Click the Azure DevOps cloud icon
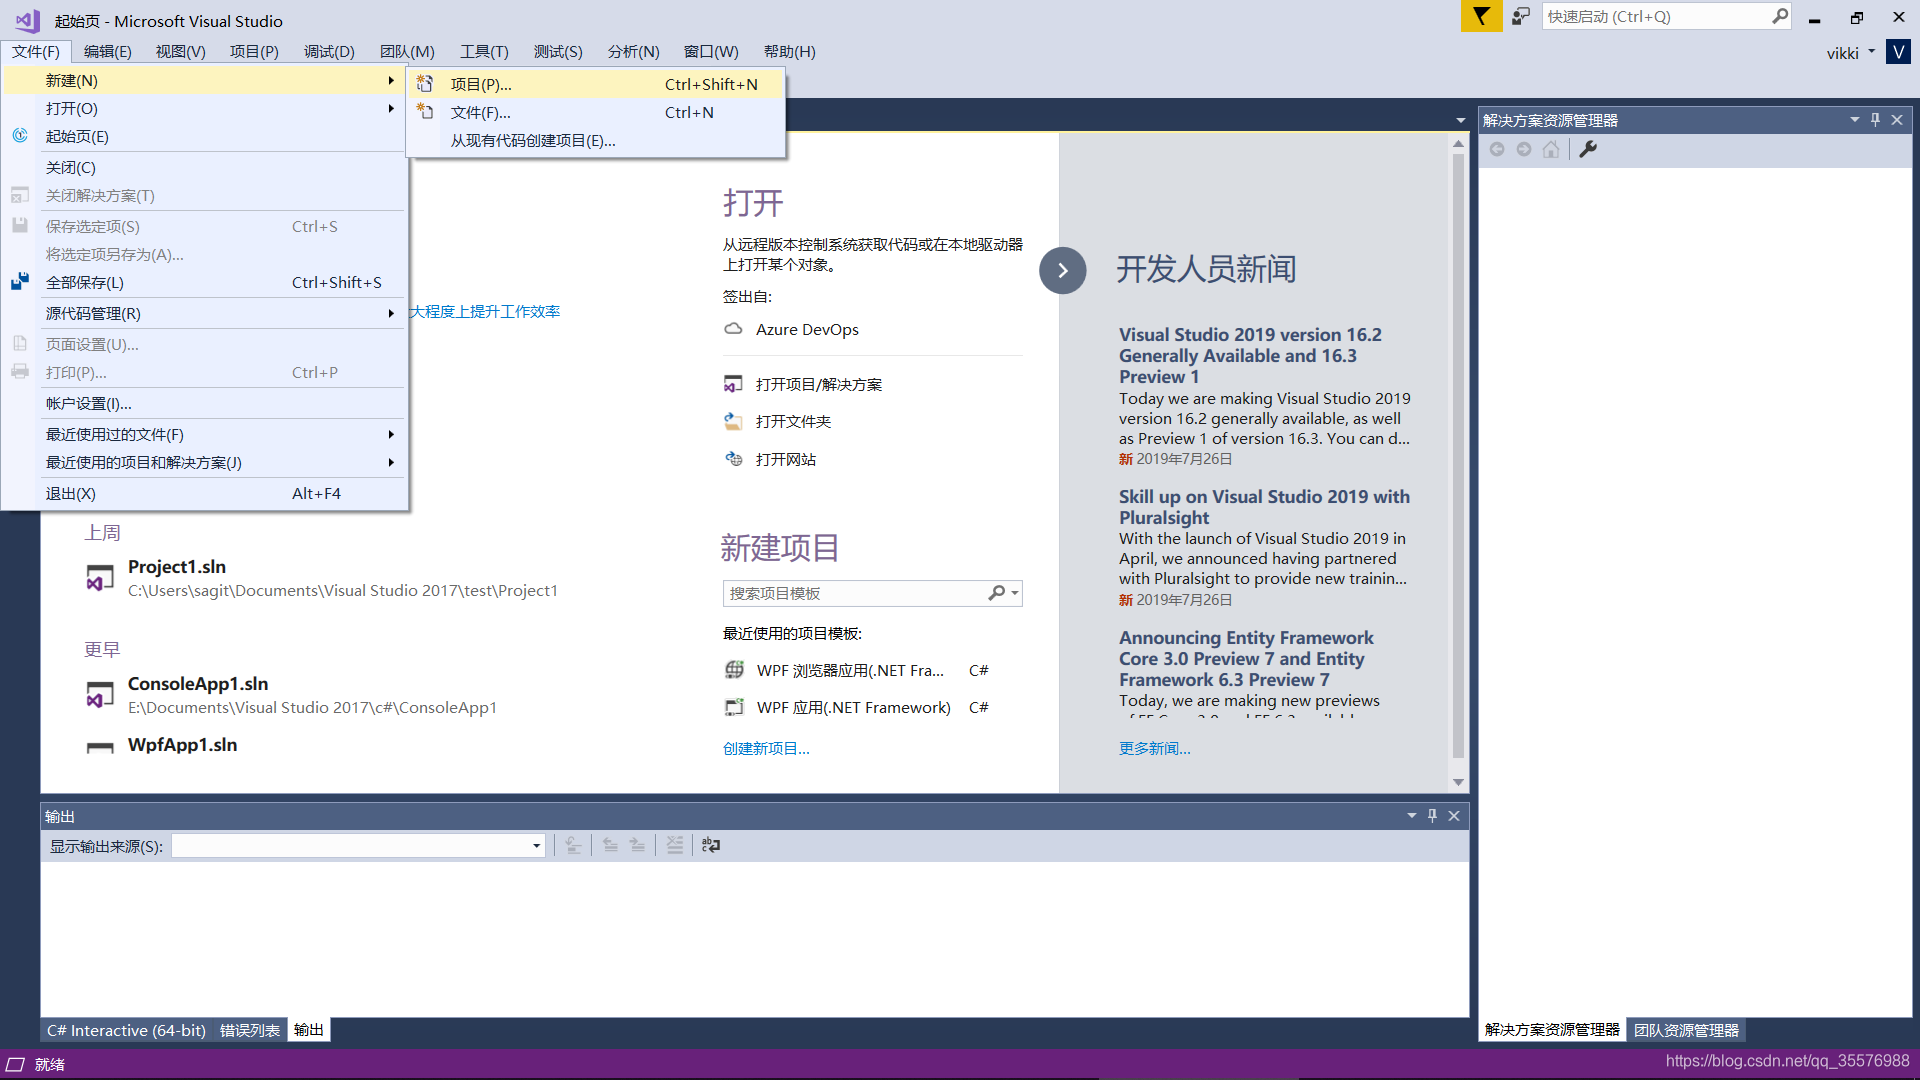The height and width of the screenshot is (1080, 1920). (733, 329)
